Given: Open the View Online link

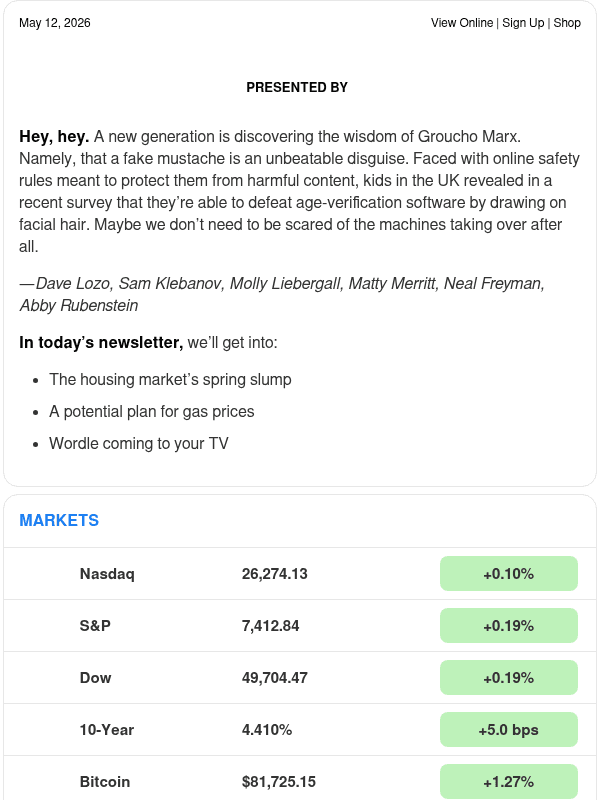Looking at the screenshot, I should tap(462, 23).
